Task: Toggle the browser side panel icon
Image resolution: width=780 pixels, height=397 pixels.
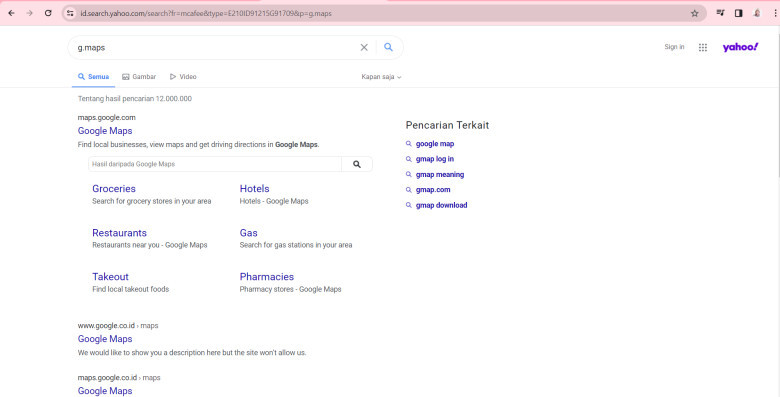Action: click(739, 13)
